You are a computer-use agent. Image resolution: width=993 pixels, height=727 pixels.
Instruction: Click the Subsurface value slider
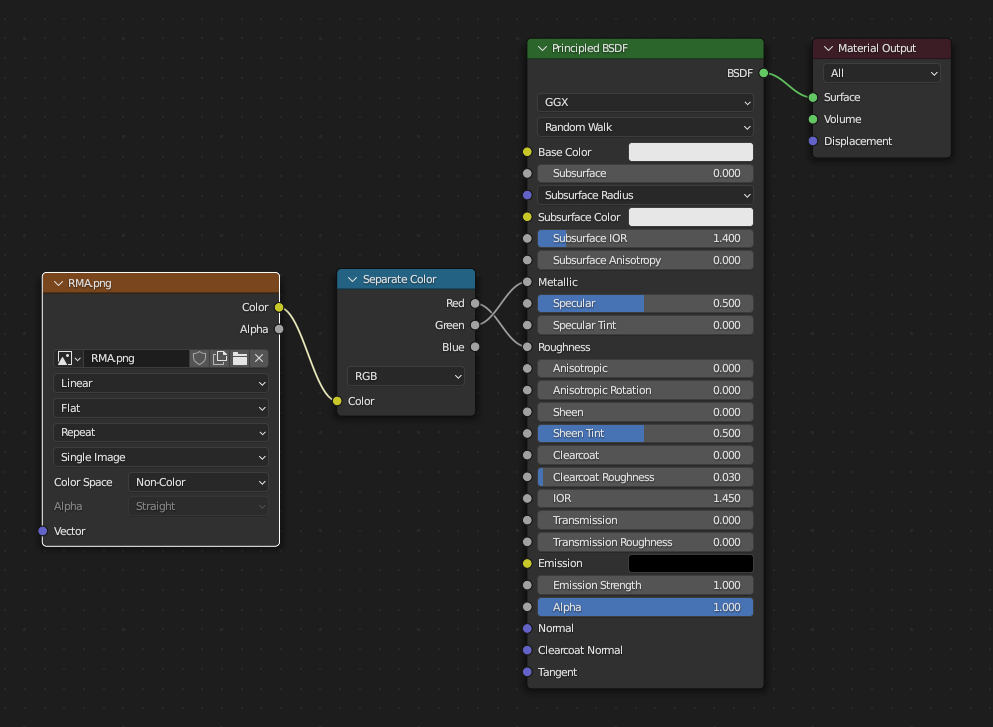(x=645, y=174)
